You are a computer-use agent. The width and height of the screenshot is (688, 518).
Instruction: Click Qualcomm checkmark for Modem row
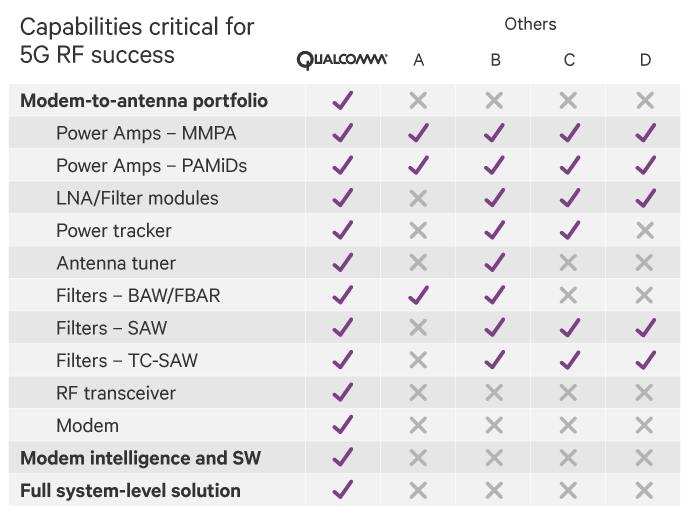tap(342, 425)
